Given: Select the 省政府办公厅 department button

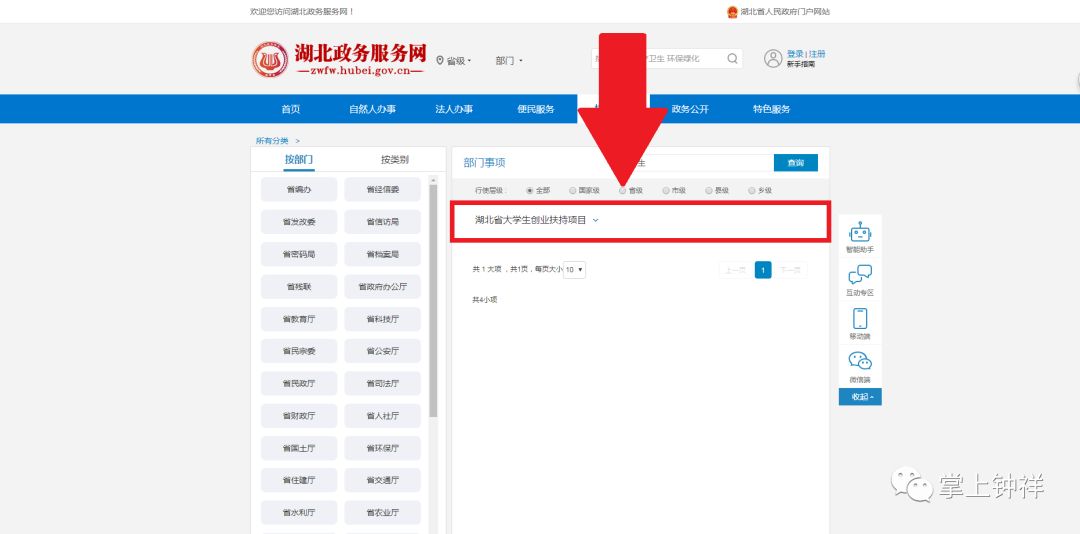Looking at the screenshot, I should (x=382, y=287).
